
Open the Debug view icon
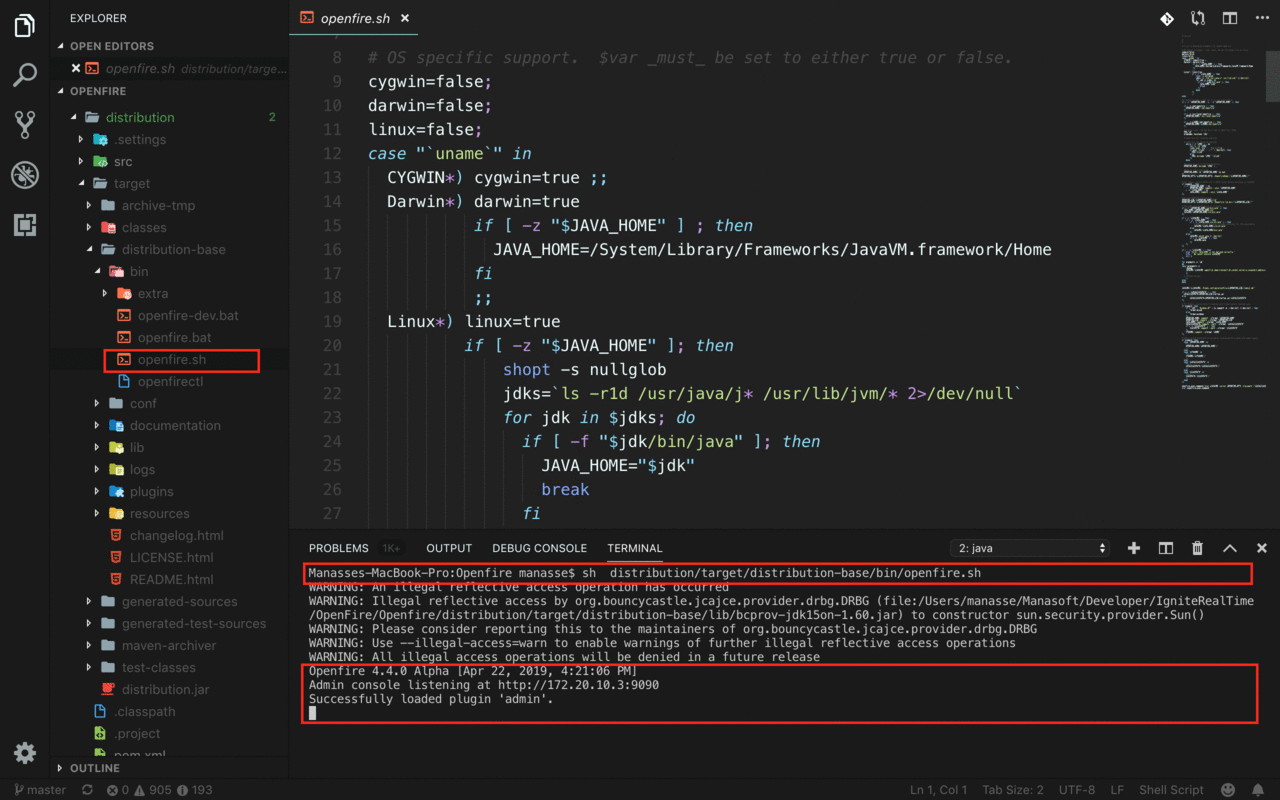25,175
